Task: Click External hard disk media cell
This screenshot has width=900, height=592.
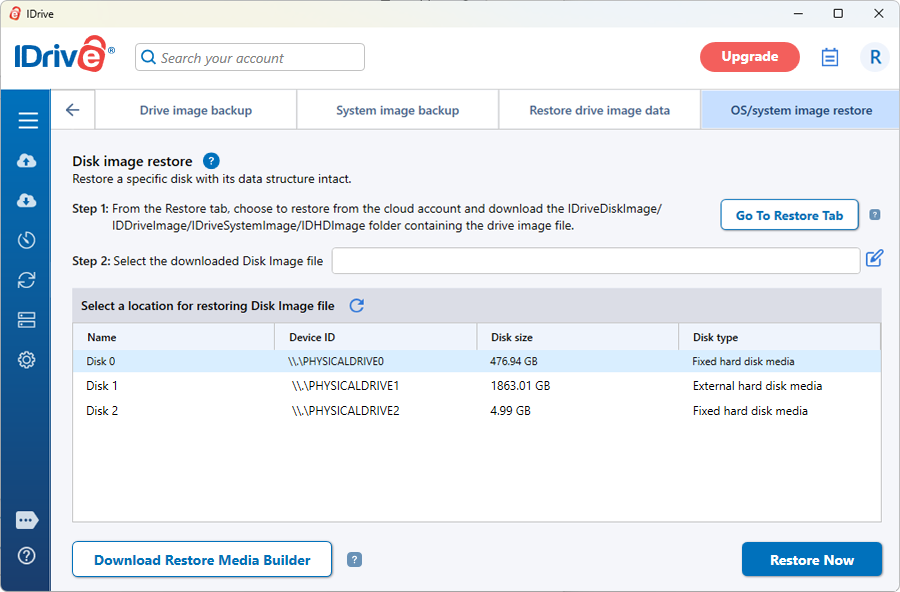Action: (x=757, y=386)
